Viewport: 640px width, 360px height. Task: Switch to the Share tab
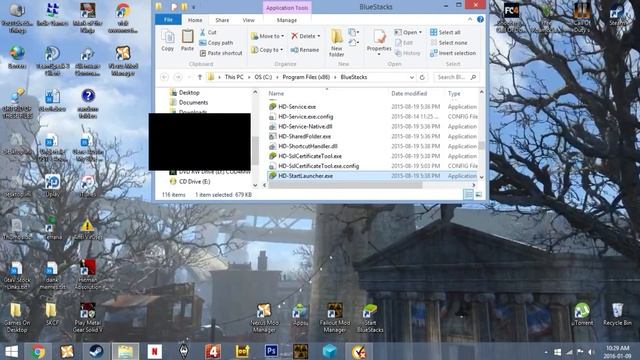(x=222, y=20)
